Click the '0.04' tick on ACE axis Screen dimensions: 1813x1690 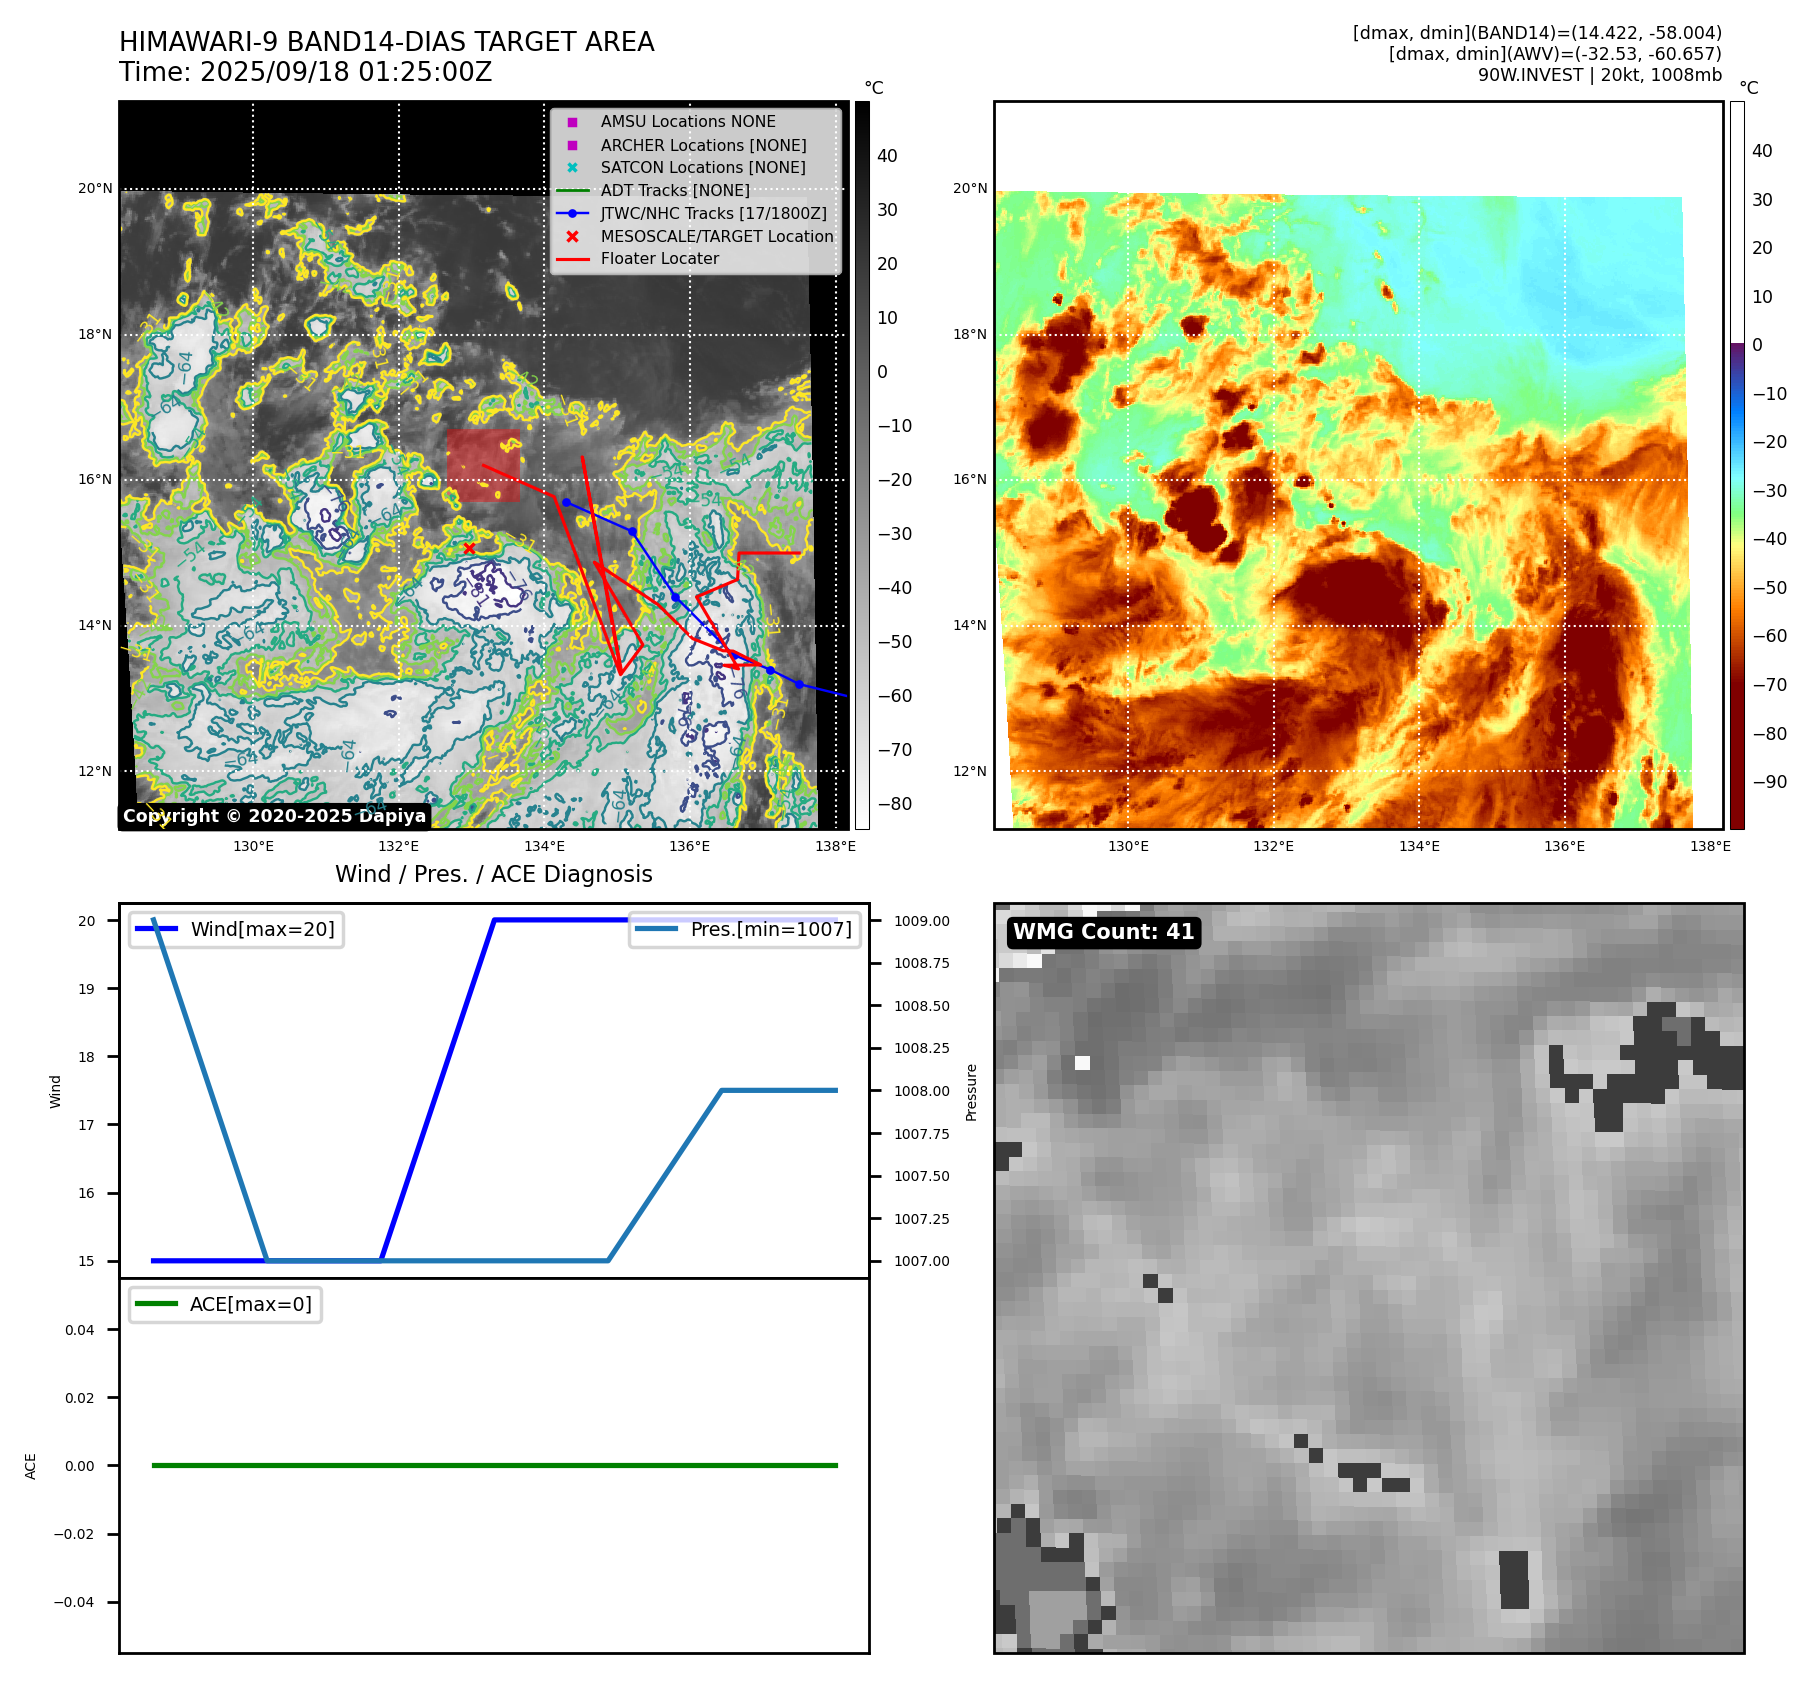click(80, 1330)
